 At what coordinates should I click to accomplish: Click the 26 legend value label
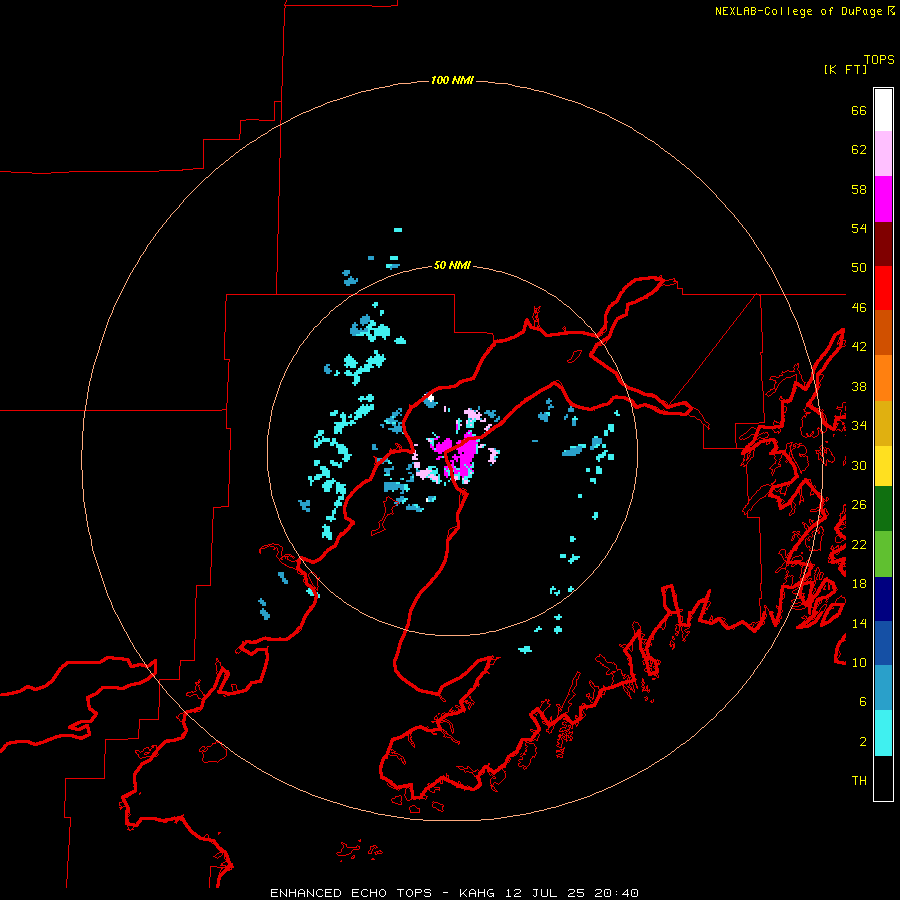click(x=859, y=505)
